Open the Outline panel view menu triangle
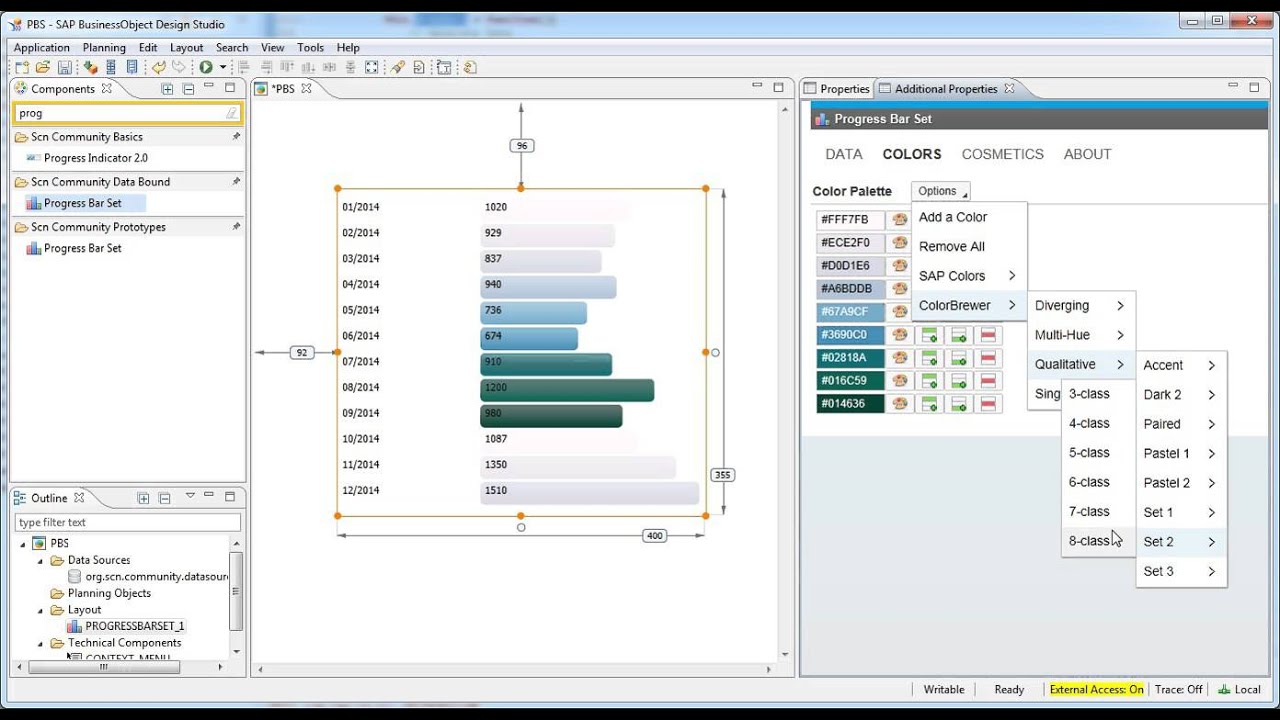This screenshot has width=1280, height=720. click(190, 496)
